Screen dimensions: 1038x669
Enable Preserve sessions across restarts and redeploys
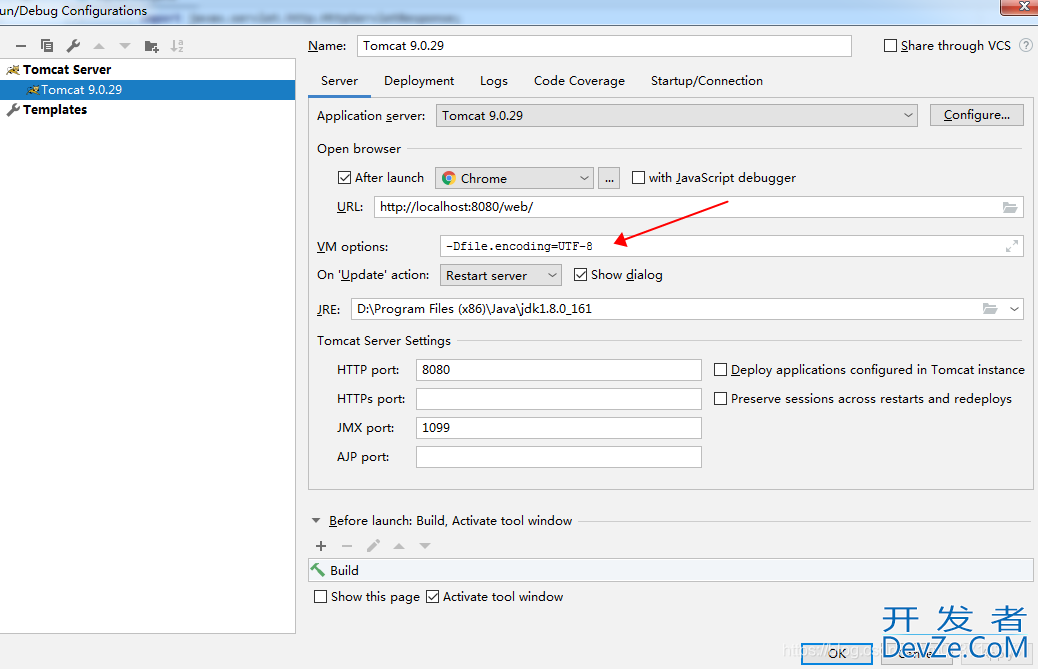[x=720, y=398]
